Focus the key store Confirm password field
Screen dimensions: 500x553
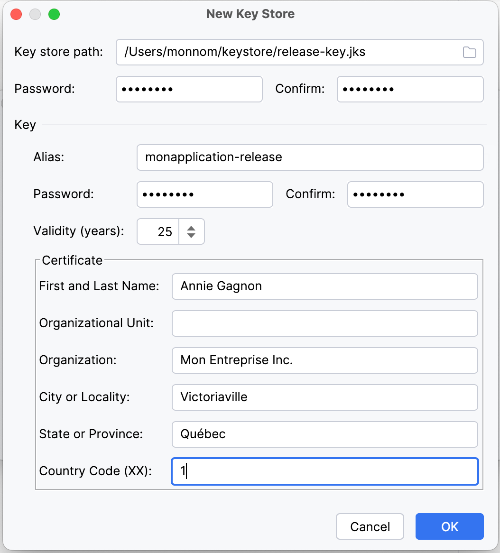pyautogui.click(x=410, y=89)
